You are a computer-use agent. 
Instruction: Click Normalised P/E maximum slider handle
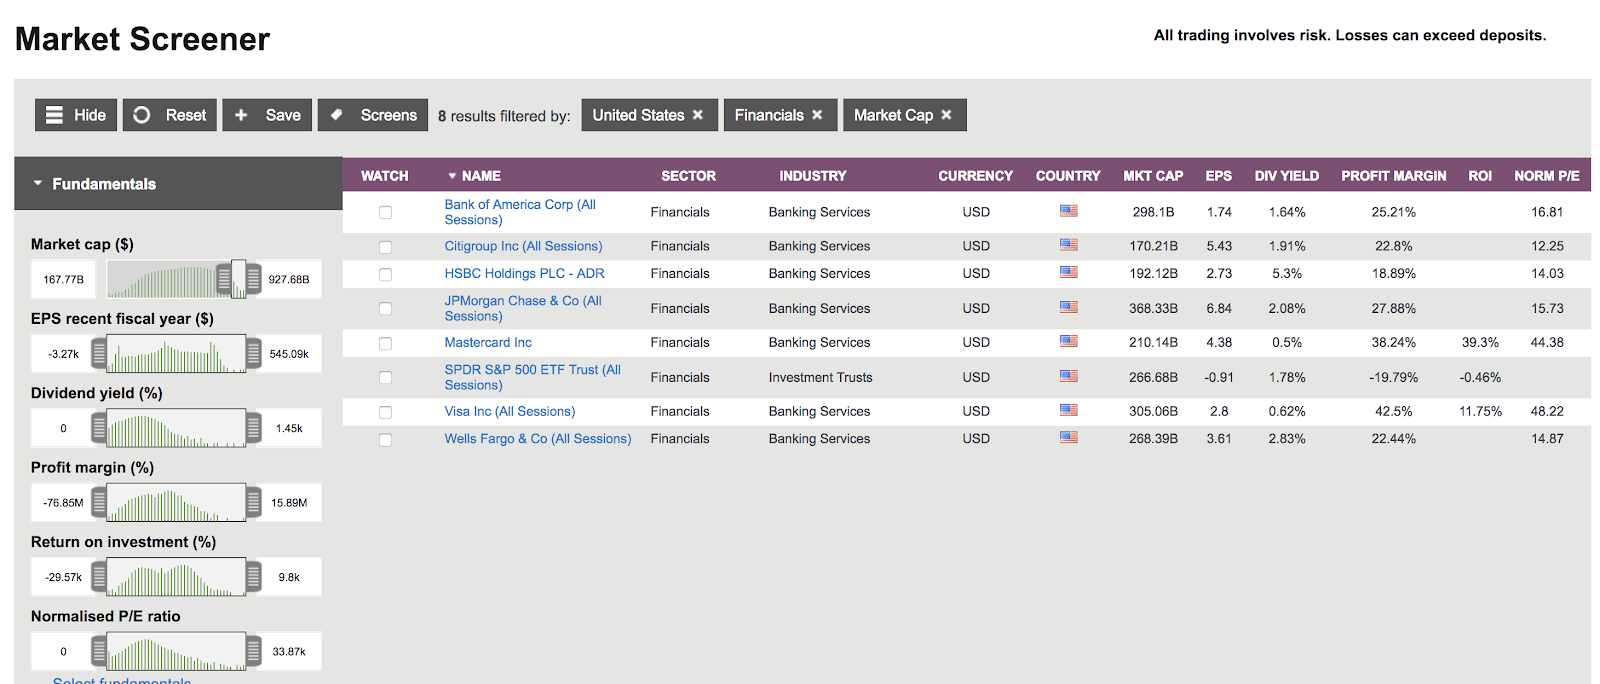254,651
